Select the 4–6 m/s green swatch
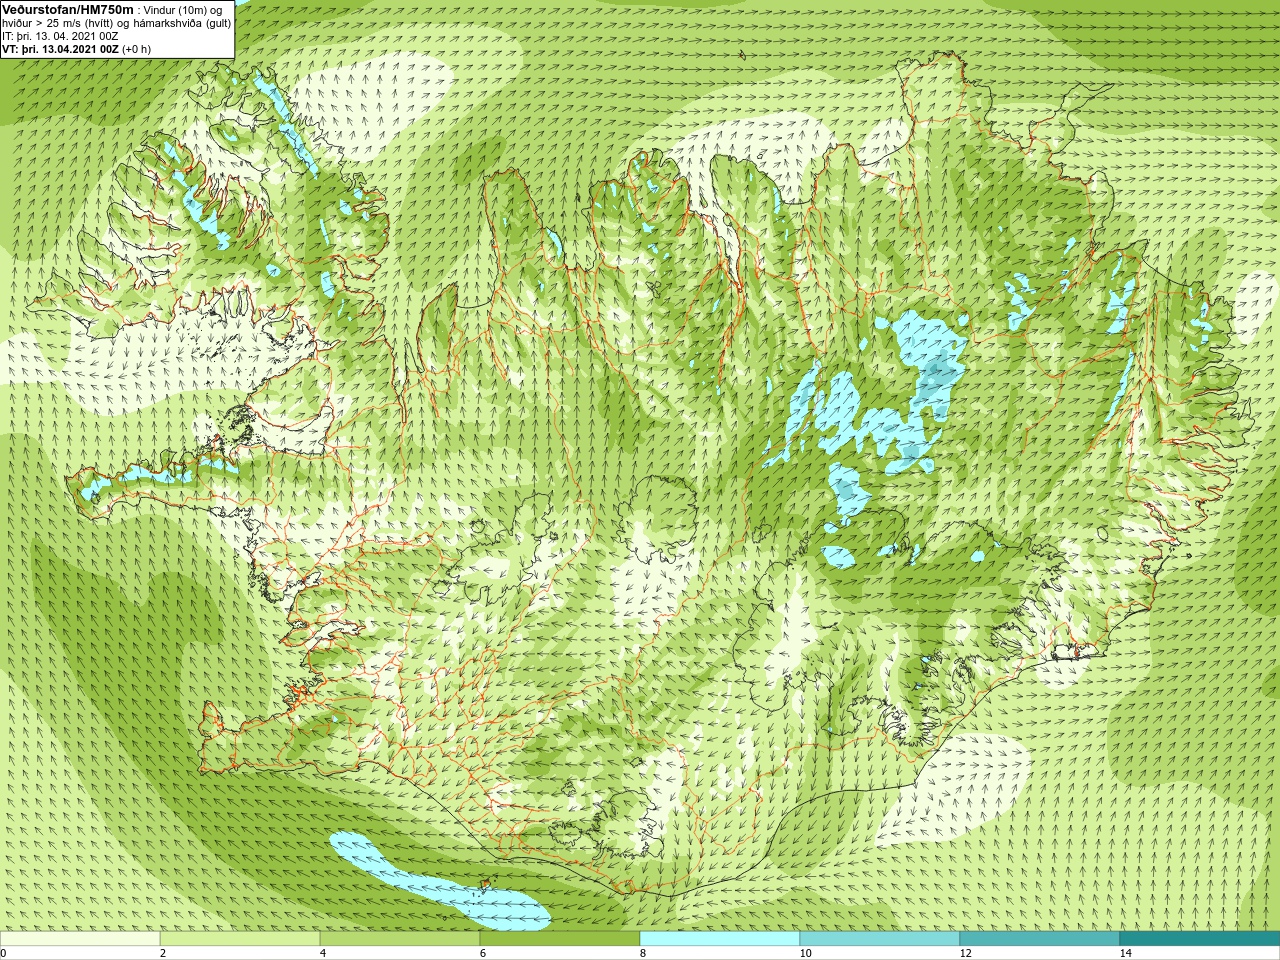 (x=400, y=939)
